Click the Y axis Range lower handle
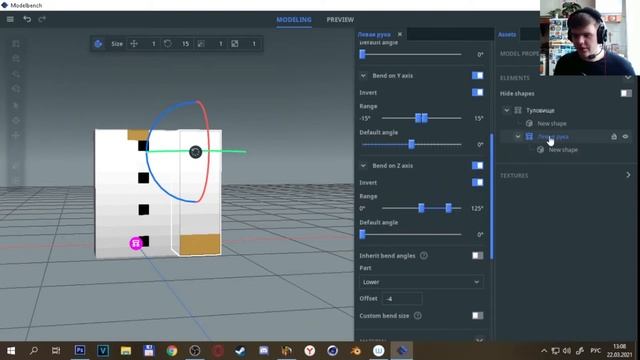The width and height of the screenshot is (640, 360). pyautogui.click(x=418, y=118)
